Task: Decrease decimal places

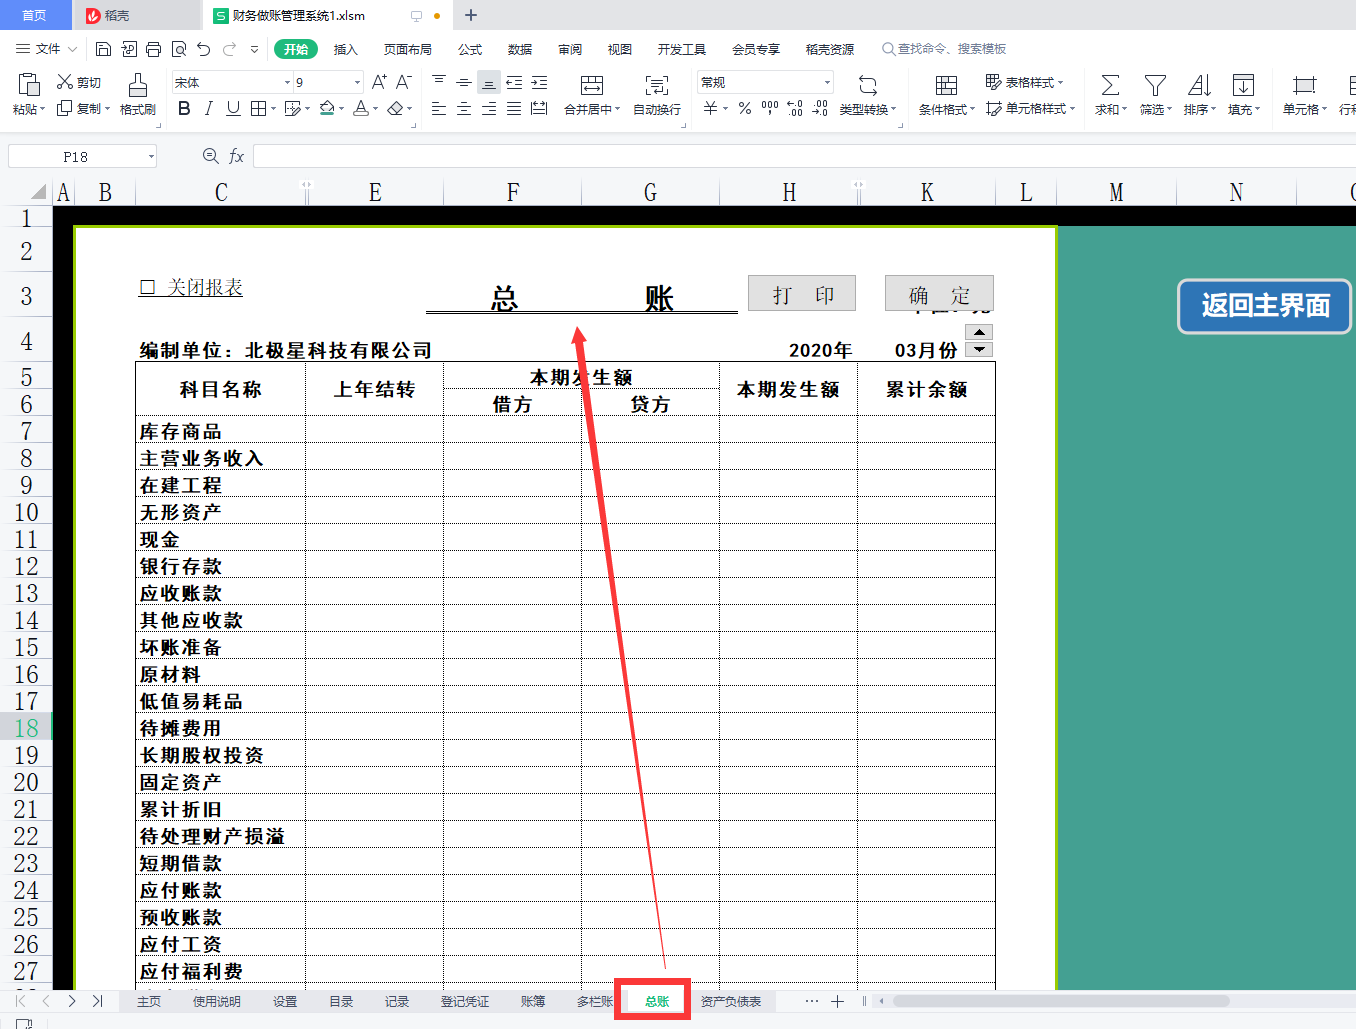Action: point(820,108)
